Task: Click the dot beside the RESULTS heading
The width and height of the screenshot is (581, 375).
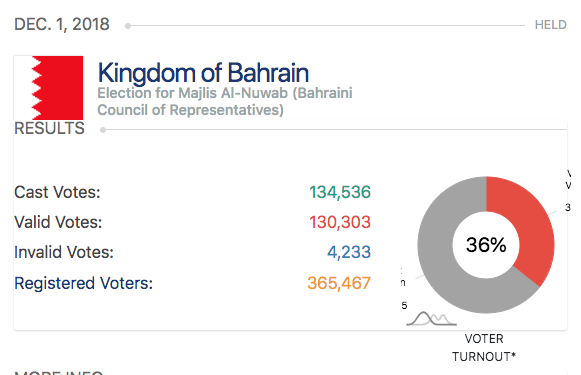Action: coord(103,130)
